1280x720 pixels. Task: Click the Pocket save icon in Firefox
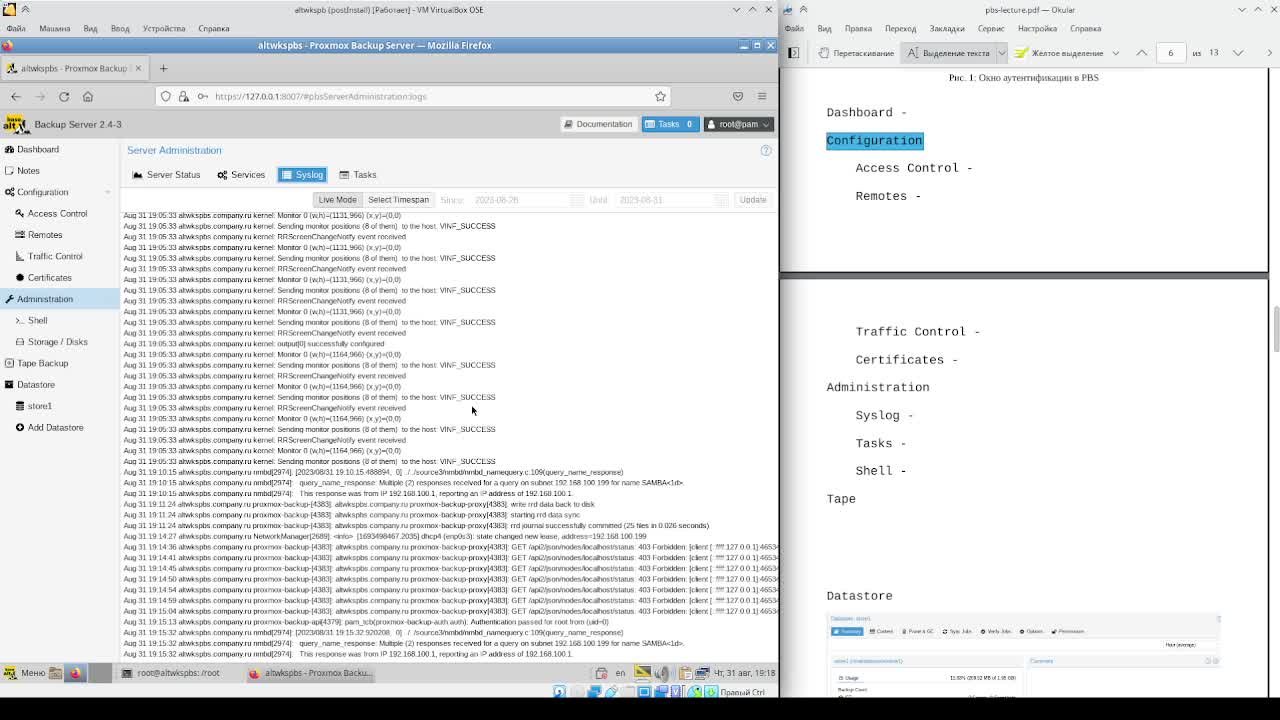[738, 96]
